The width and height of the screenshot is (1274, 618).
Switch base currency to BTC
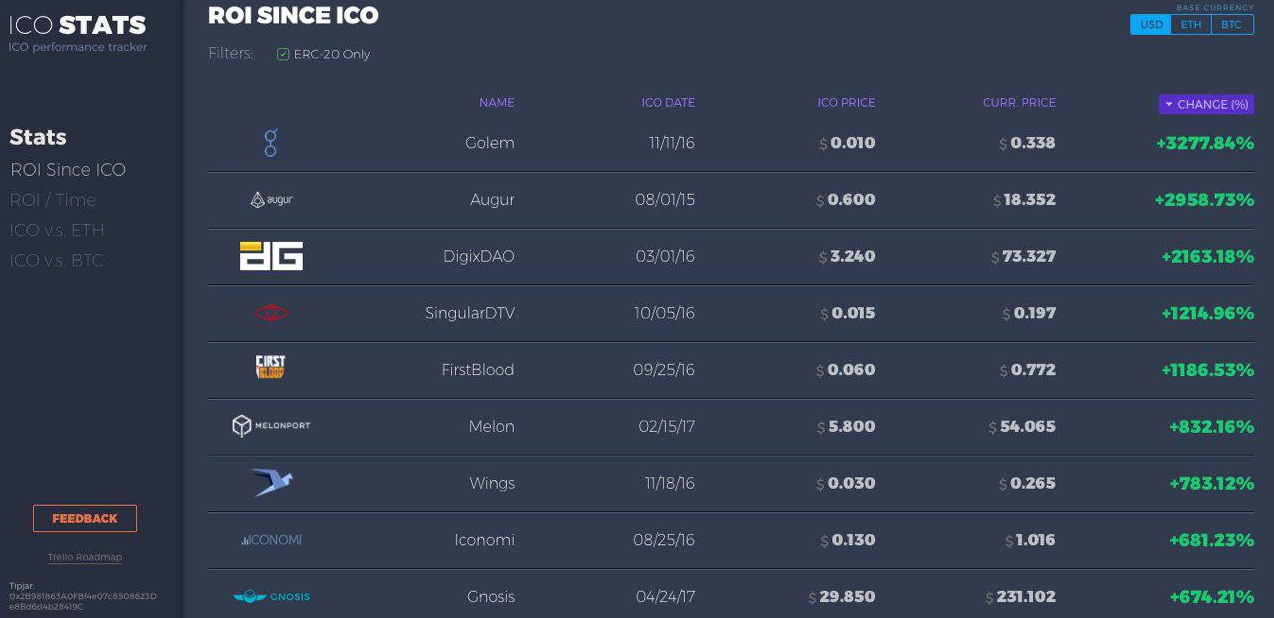pyautogui.click(x=1232, y=24)
